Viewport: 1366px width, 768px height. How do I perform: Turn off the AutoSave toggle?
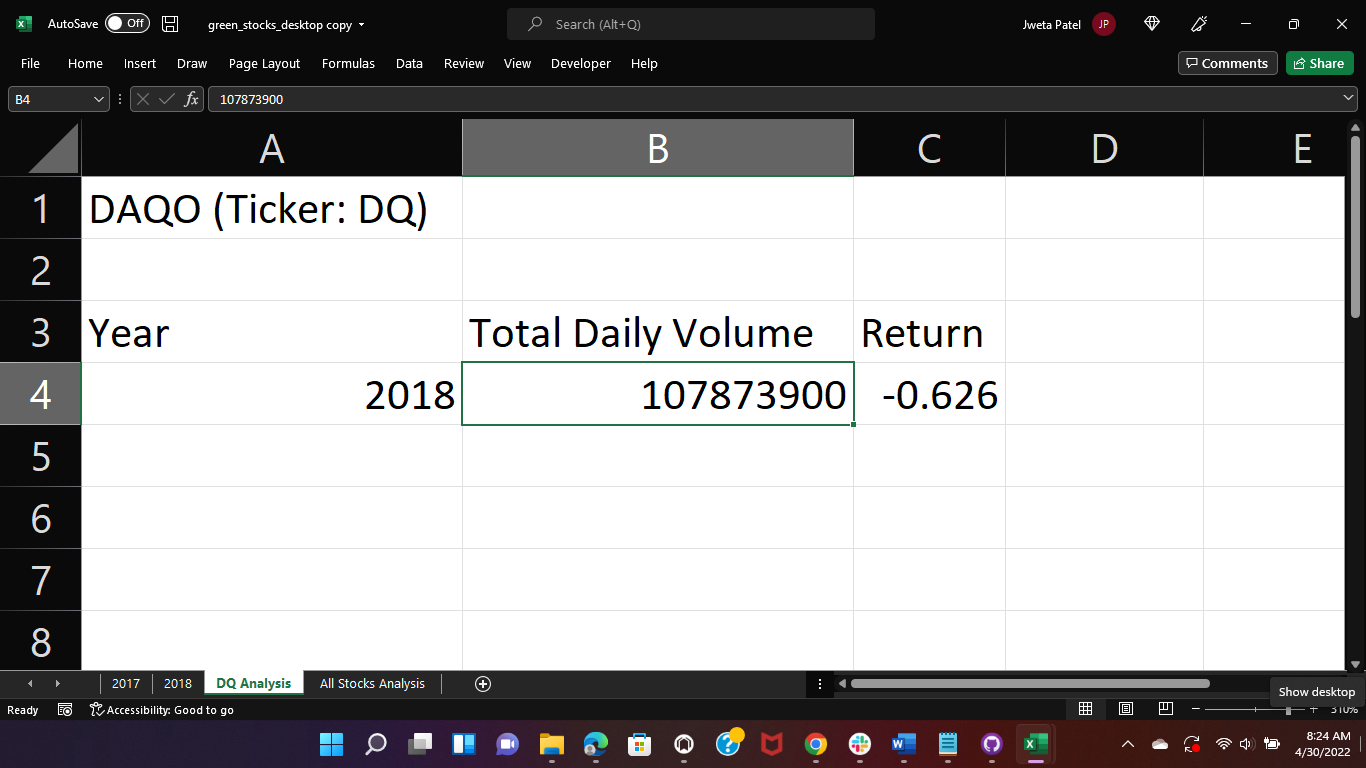click(x=127, y=23)
